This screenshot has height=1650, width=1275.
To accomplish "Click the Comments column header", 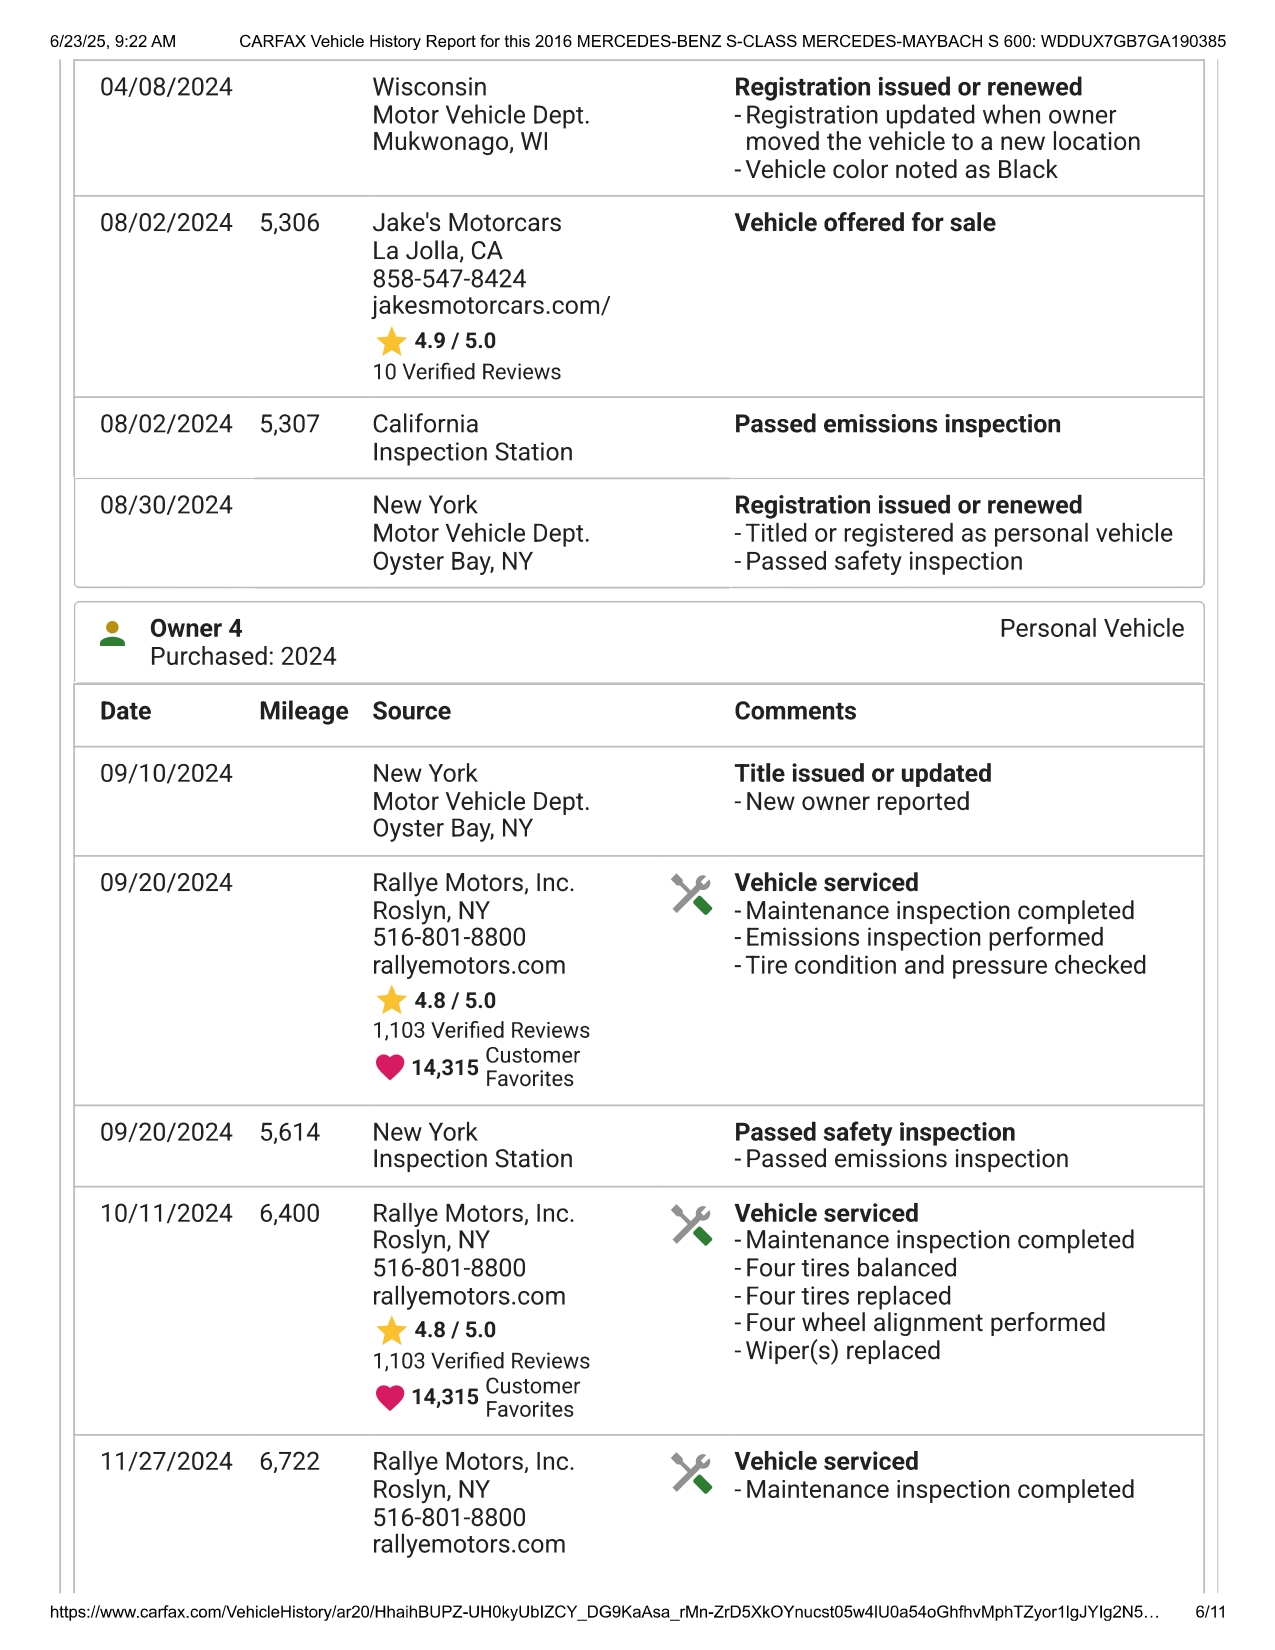I will 795,711.
